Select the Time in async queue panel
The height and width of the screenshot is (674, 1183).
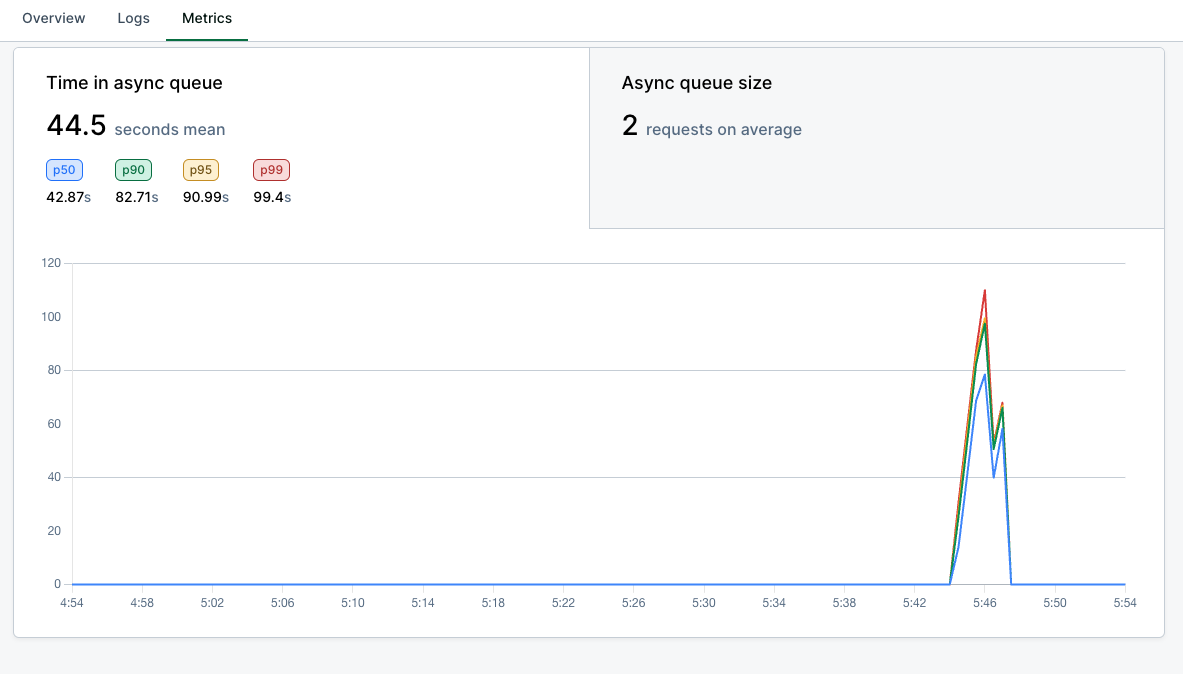coord(302,138)
